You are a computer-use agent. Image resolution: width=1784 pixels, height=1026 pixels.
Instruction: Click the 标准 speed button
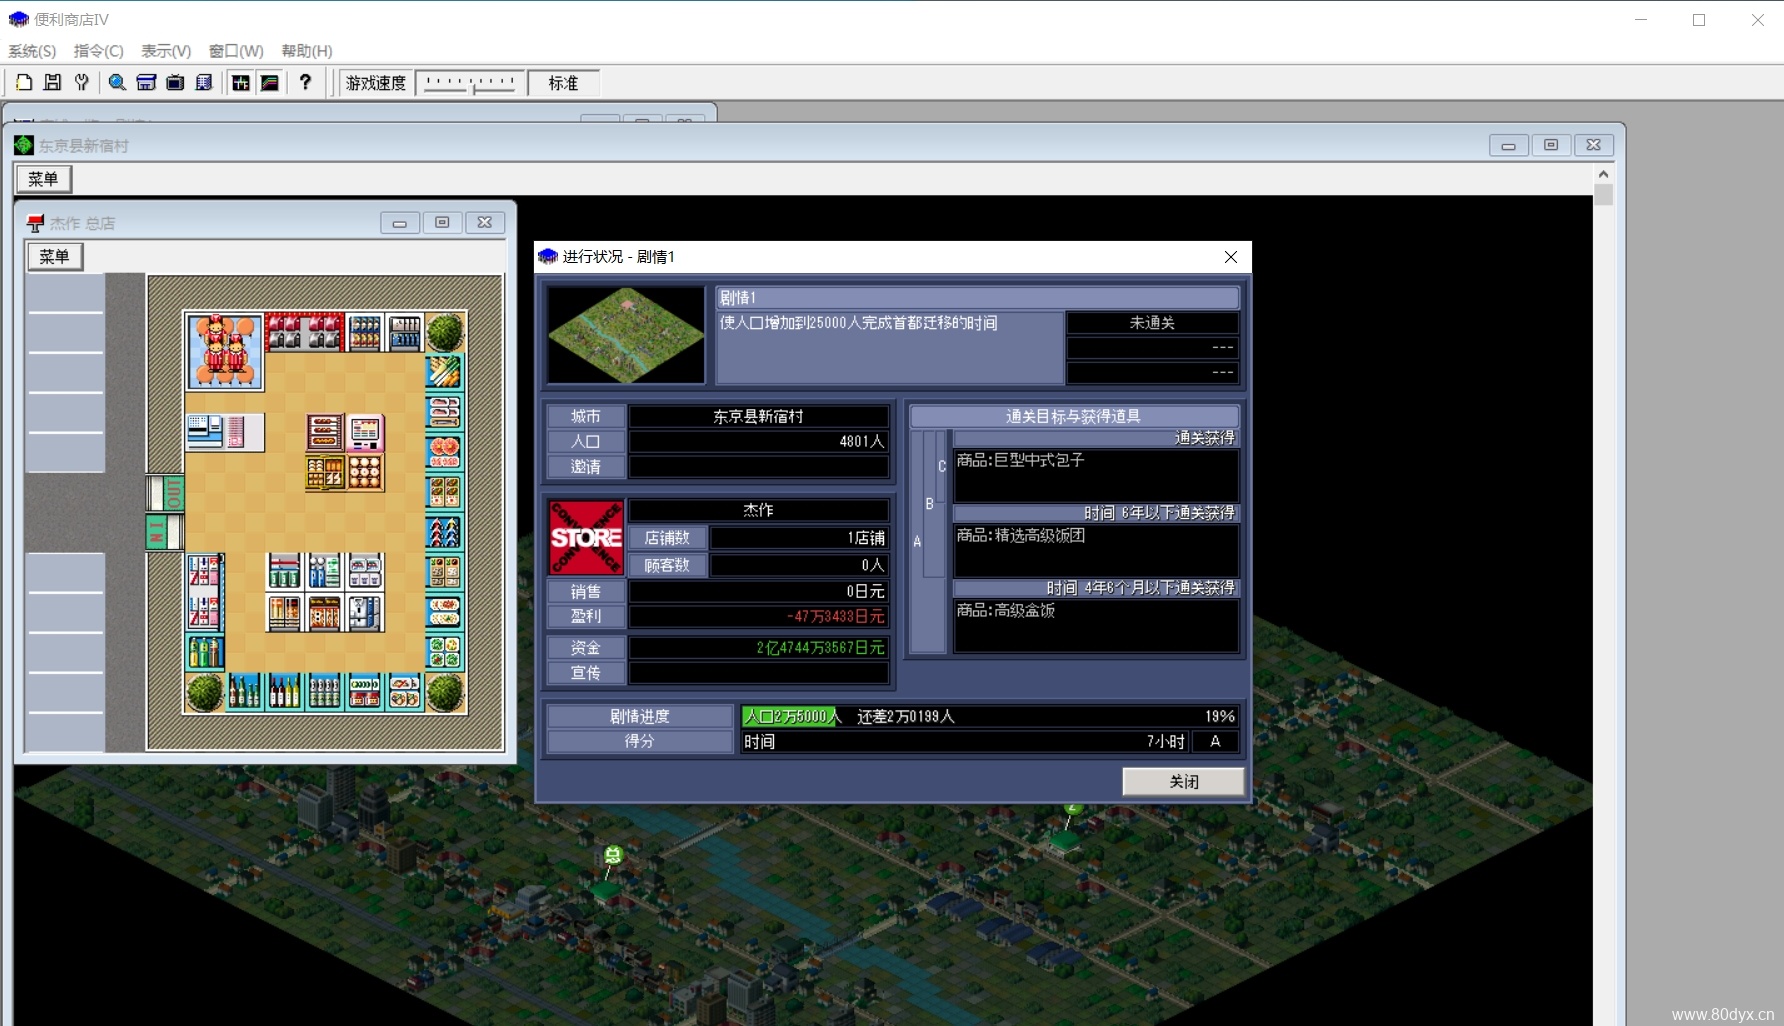(x=563, y=83)
